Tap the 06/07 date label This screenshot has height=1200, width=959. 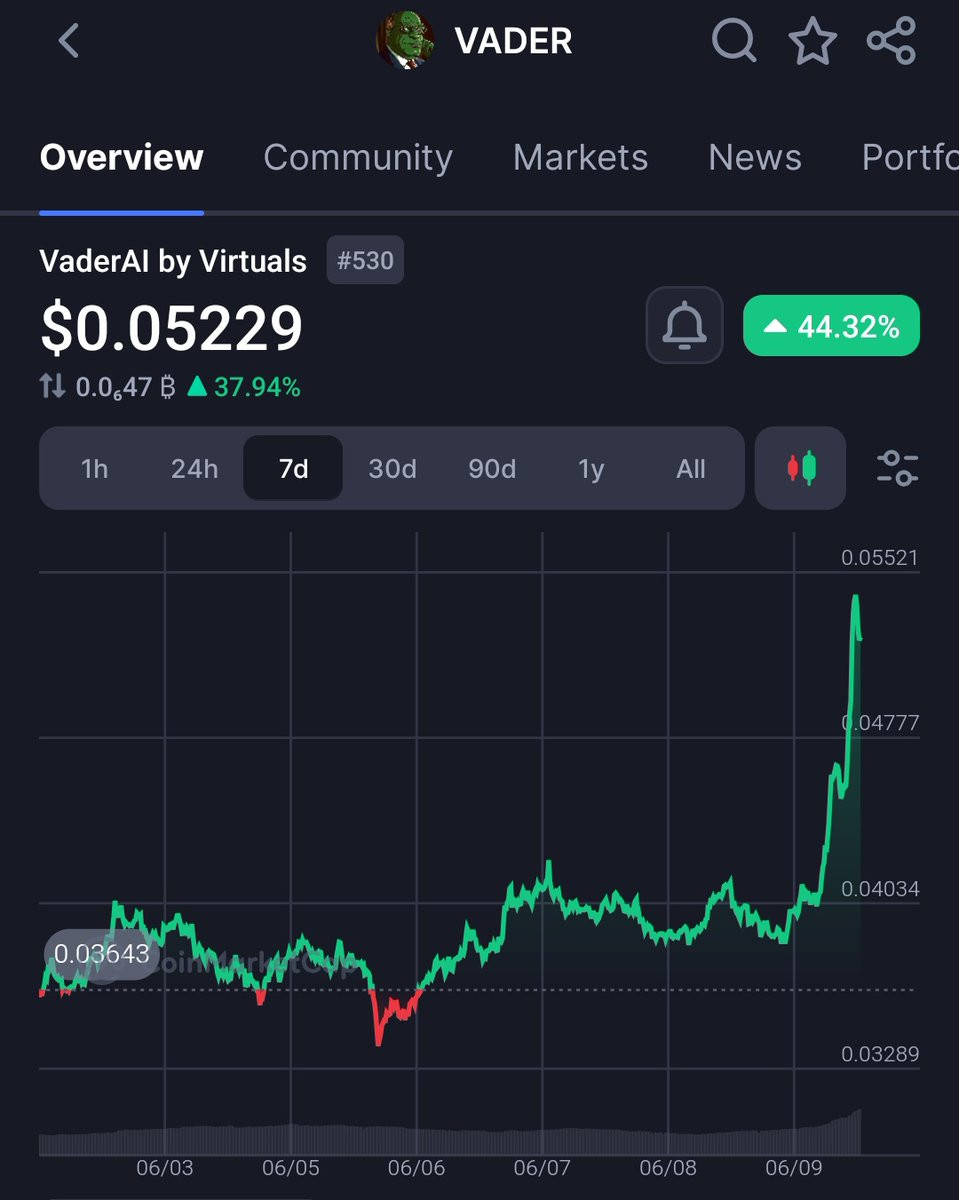click(x=542, y=1167)
